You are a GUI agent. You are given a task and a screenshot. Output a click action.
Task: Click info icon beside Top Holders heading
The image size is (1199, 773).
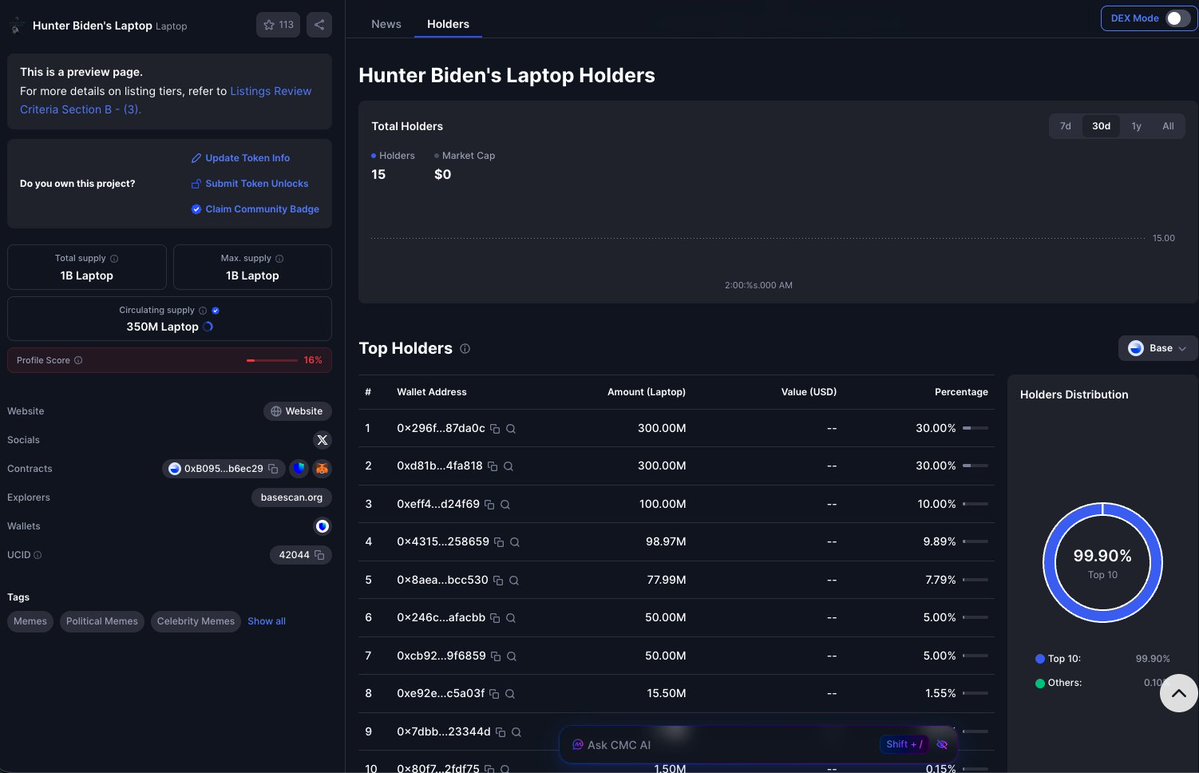pyautogui.click(x=465, y=349)
